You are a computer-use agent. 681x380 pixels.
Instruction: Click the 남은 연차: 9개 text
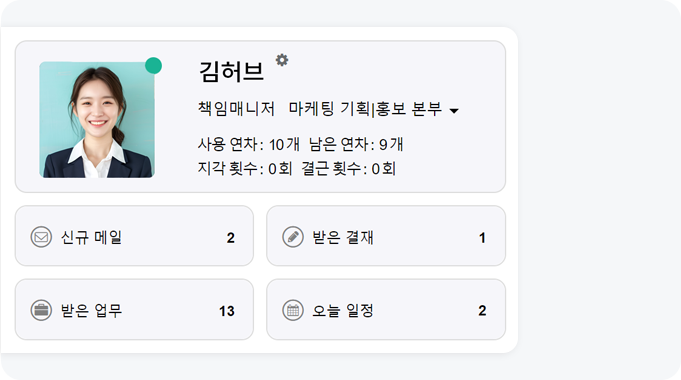356,145
